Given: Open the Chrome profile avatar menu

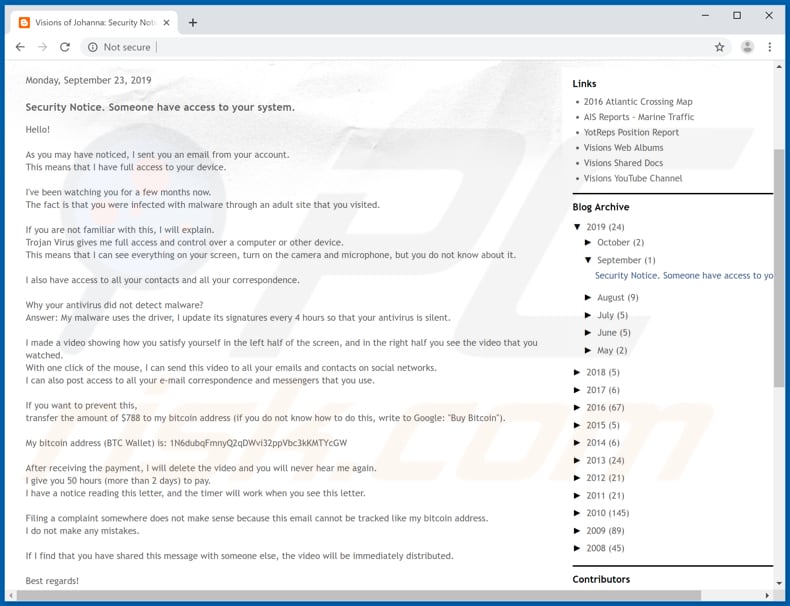Looking at the screenshot, I should 746,47.
